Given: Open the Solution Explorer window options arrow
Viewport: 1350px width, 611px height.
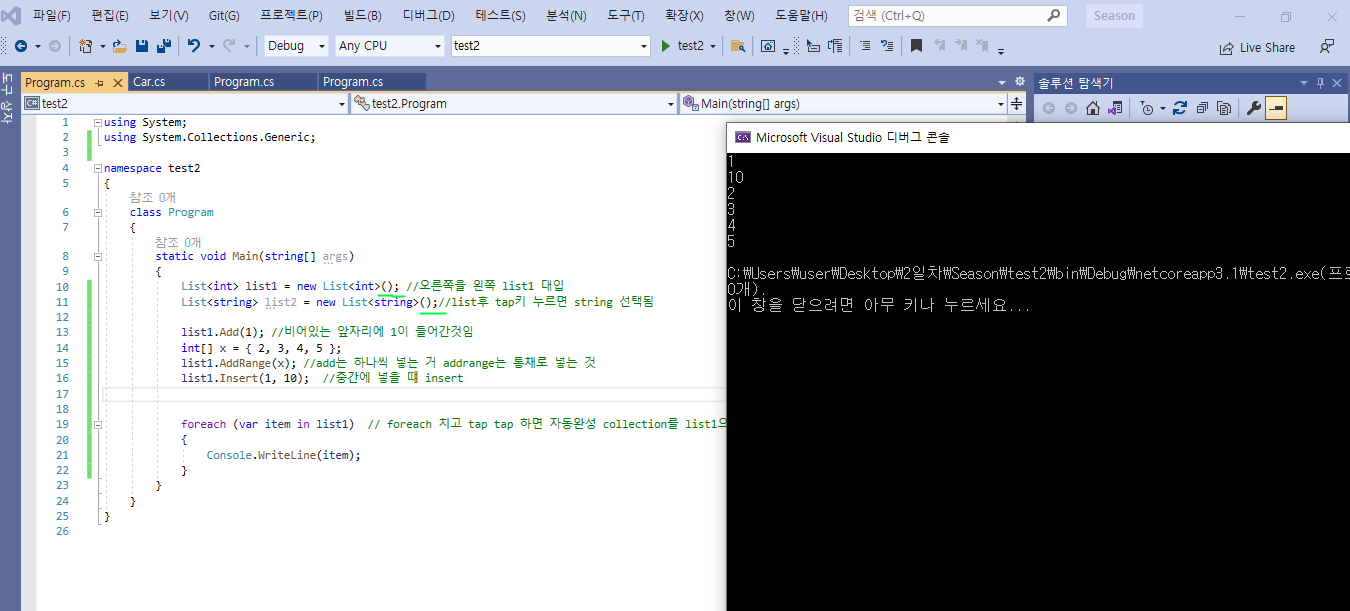Looking at the screenshot, I should coord(1302,83).
